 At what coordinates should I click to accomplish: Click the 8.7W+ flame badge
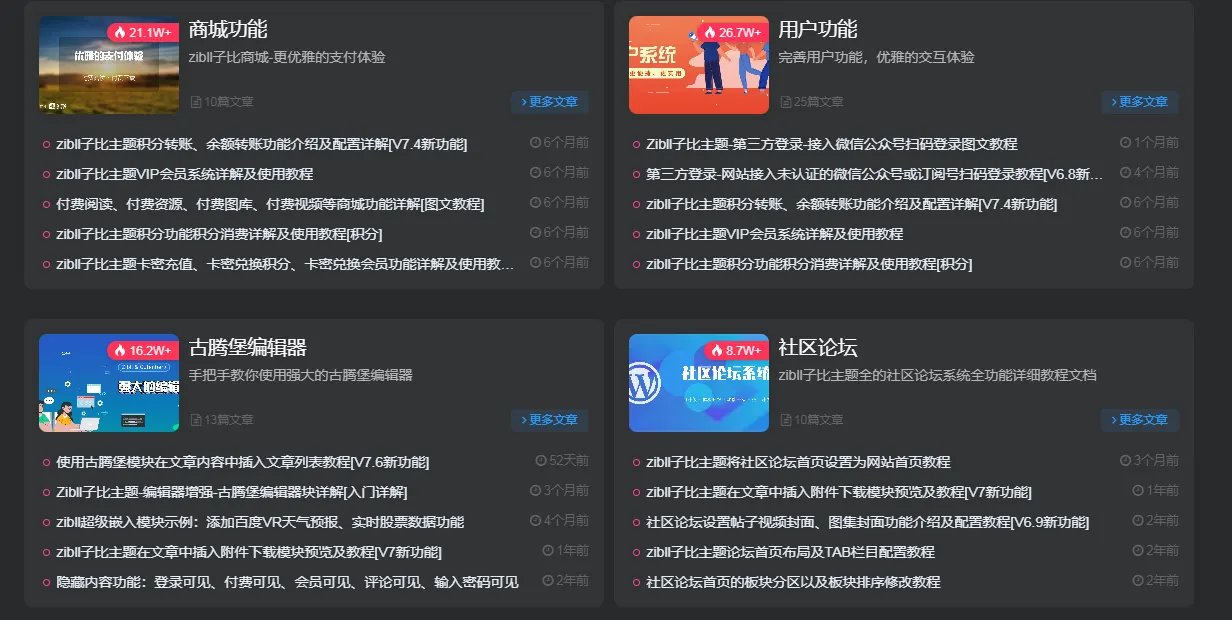coord(737,350)
